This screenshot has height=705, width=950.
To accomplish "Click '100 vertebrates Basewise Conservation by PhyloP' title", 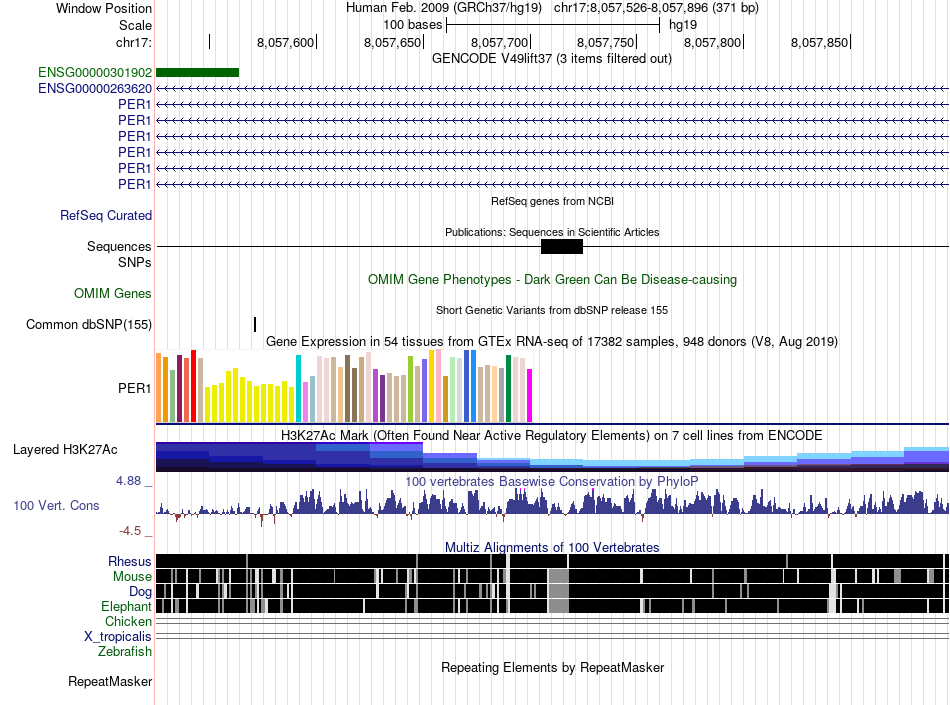I will coord(552,482).
